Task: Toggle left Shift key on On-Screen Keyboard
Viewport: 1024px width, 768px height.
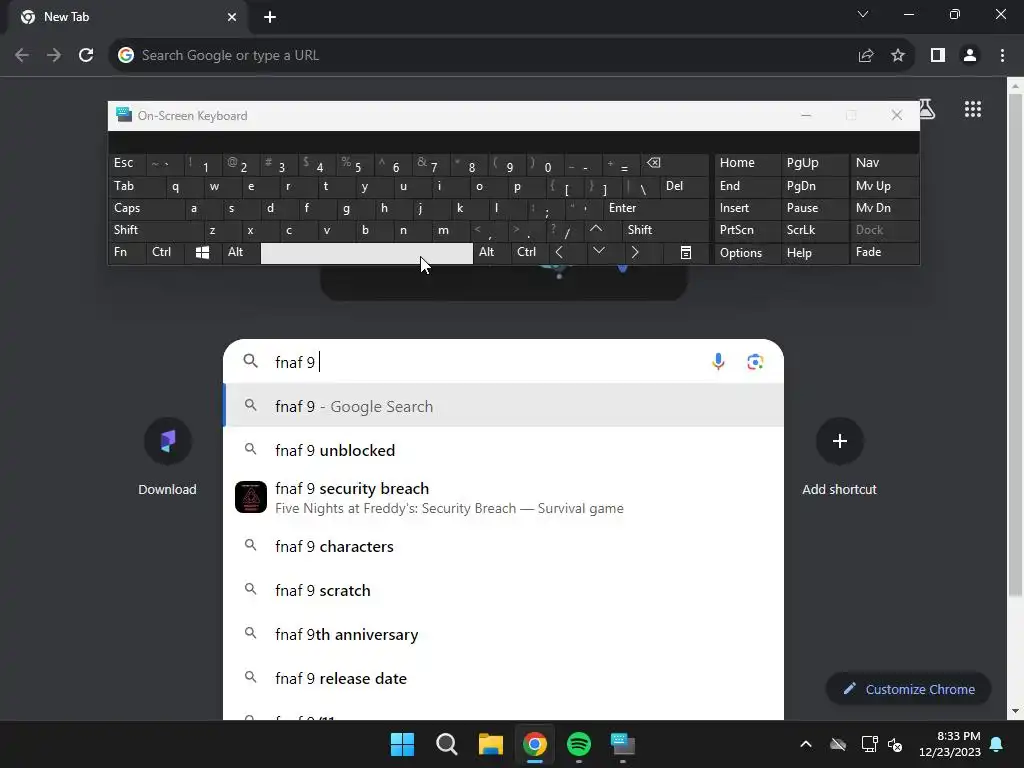Action: [155, 230]
